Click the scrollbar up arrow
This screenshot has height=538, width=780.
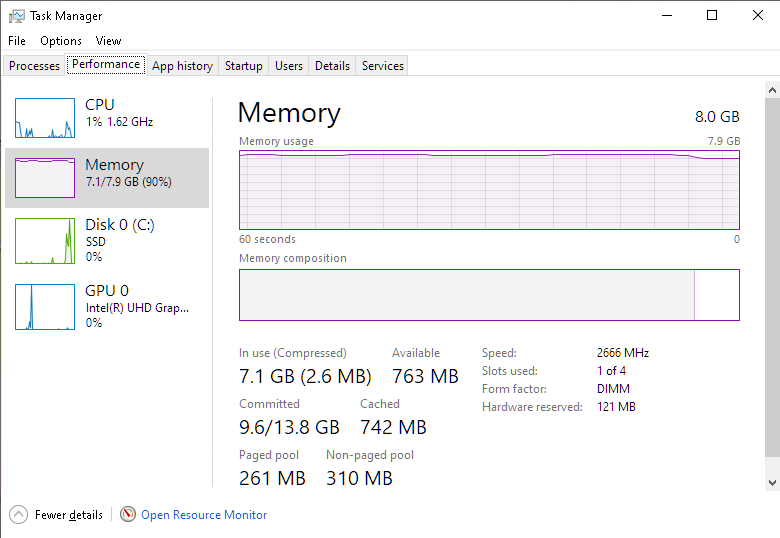[x=772, y=90]
